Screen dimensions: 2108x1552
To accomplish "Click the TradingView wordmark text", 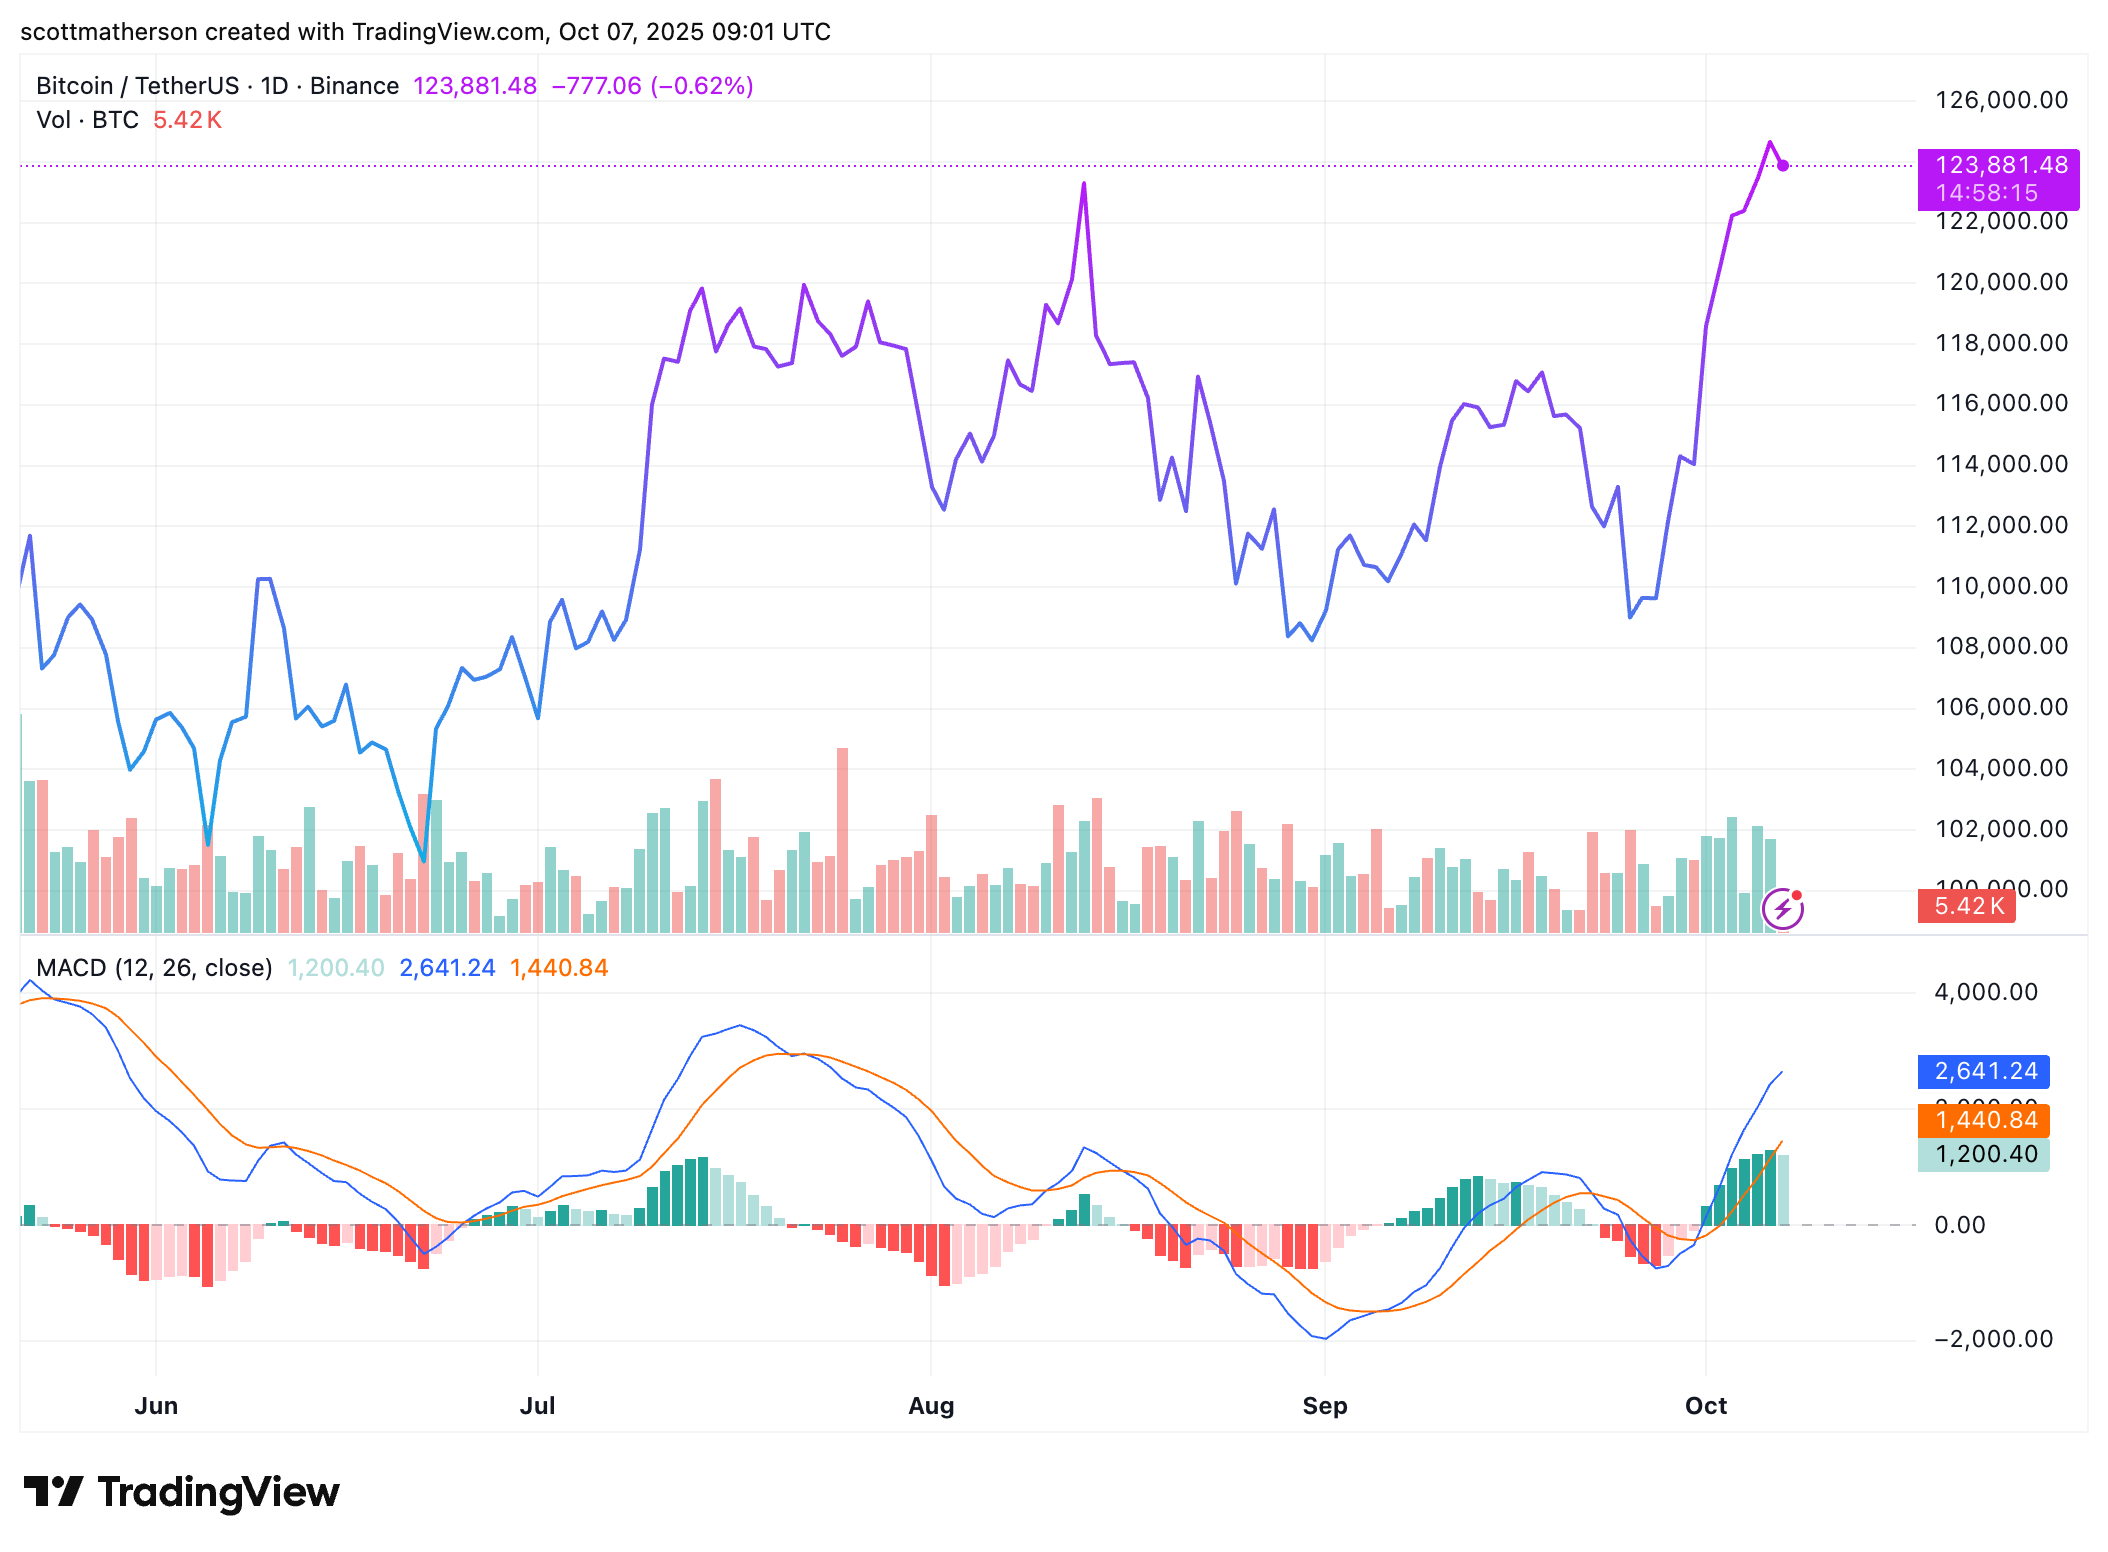I will (218, 1492).
